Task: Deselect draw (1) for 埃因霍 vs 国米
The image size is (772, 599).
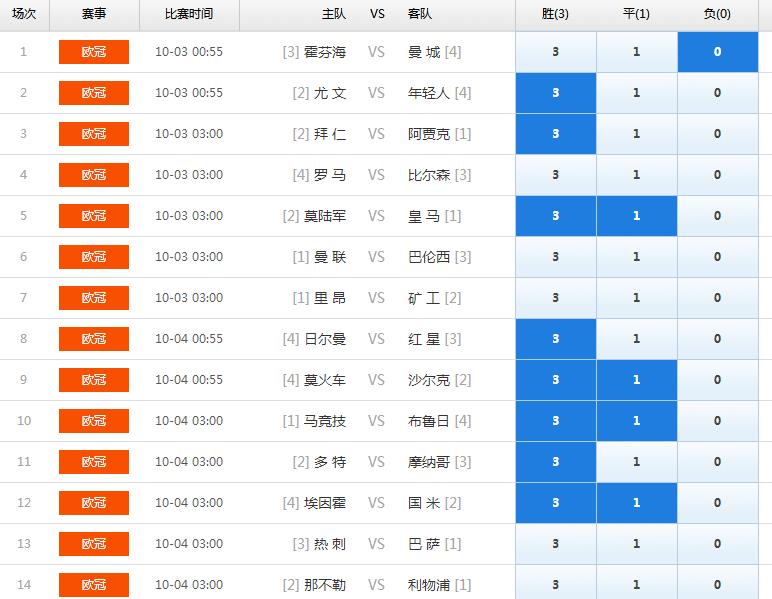Action: tap(637, 503)
